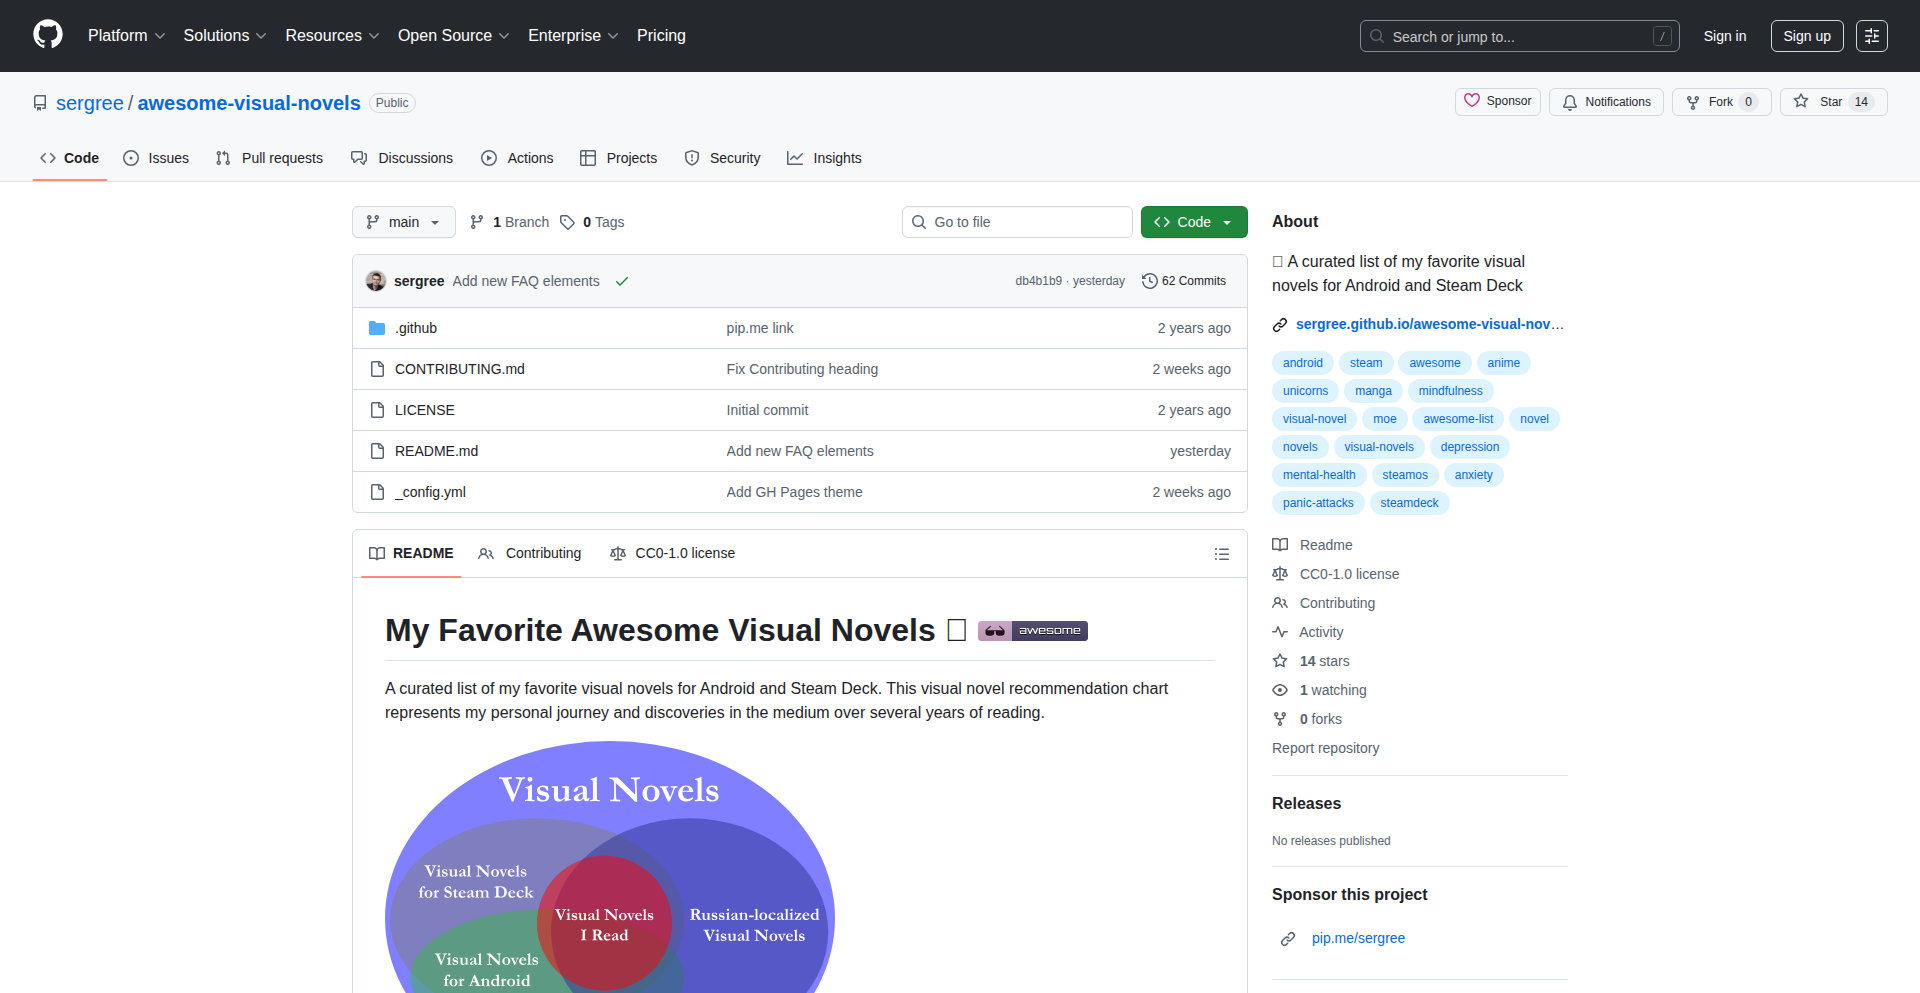1920x993 pixels.
Task: Toggle Notifications for this repository
Action: (x=1606, y=102)
